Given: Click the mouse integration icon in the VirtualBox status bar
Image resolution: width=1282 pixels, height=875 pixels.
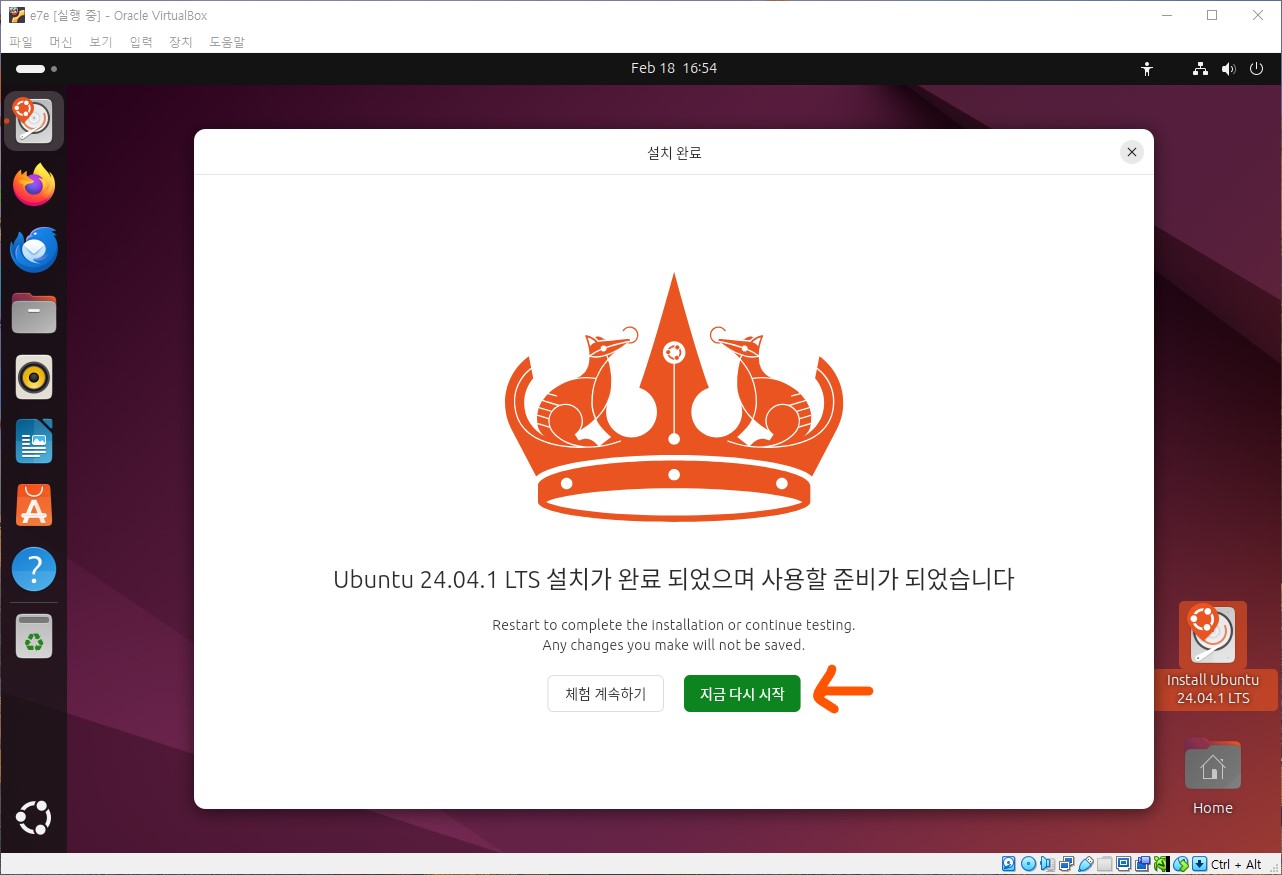Looking at the screenshot, I should (x=1181, y=864).
